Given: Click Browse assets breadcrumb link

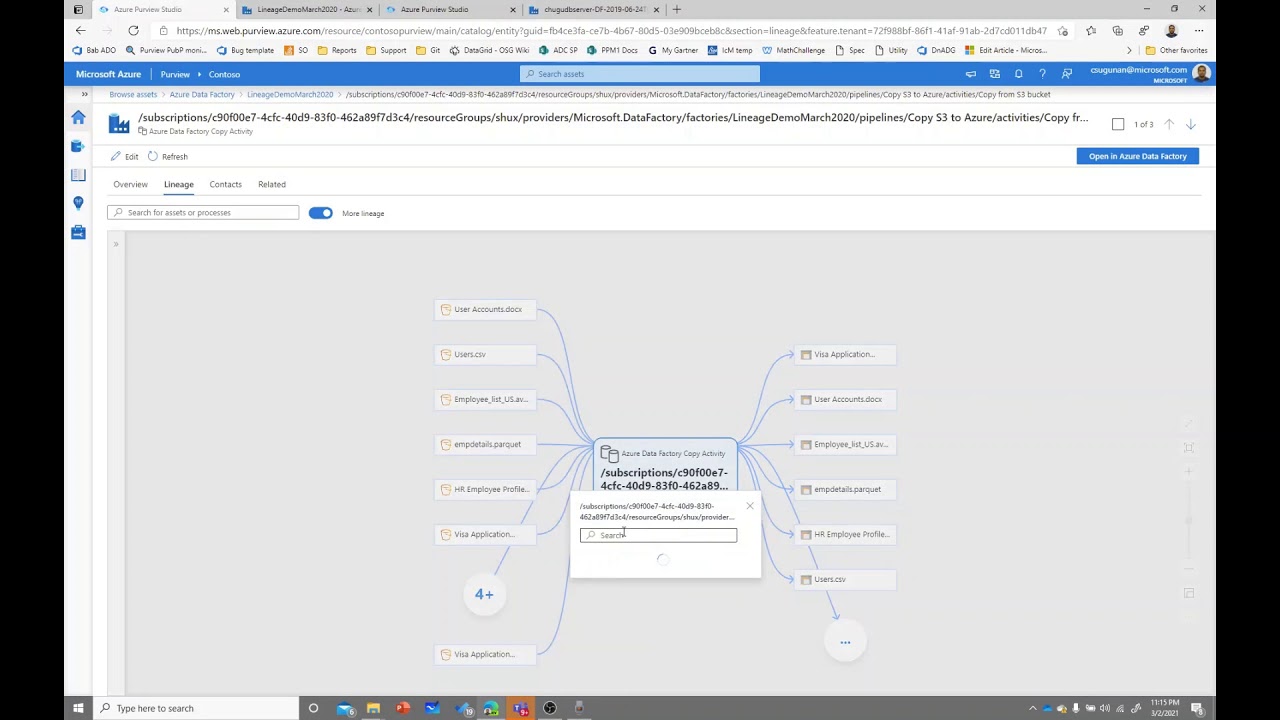Looking at the screenshot, I should (x=133, y=94).
